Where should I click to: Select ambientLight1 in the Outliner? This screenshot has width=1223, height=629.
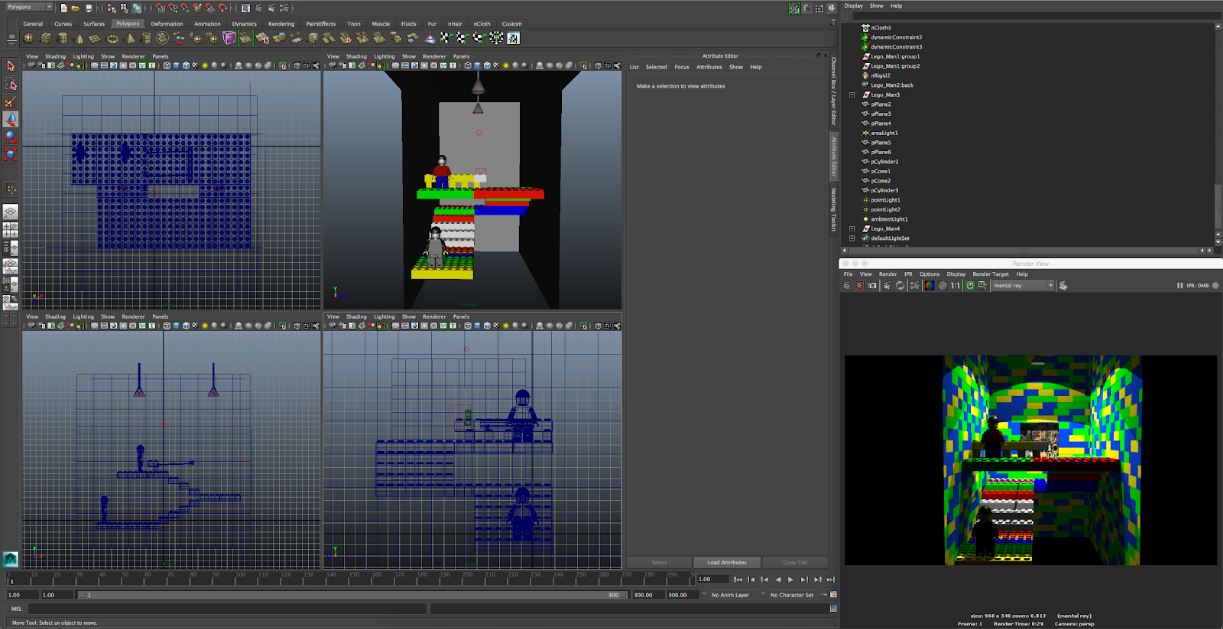(x=888, y=219)
